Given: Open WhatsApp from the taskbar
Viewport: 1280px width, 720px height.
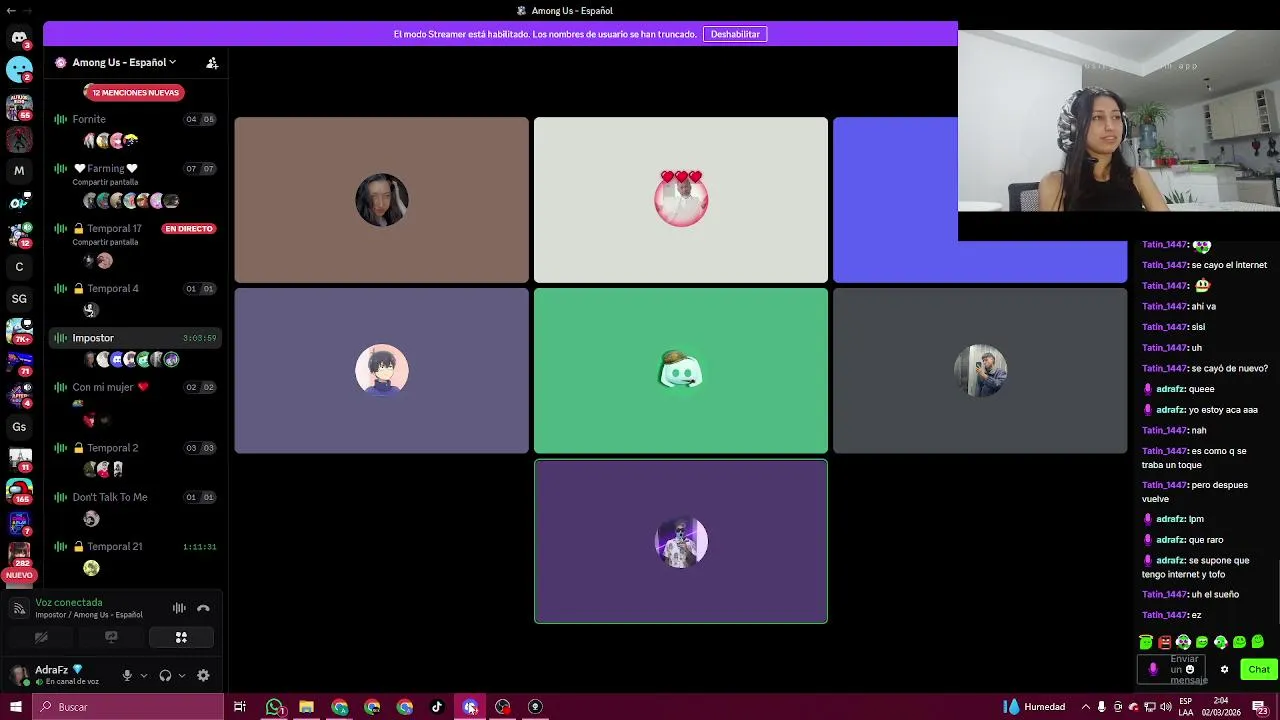Looking at the screenshot, I should pyautogui.click(x=274, y=707).
